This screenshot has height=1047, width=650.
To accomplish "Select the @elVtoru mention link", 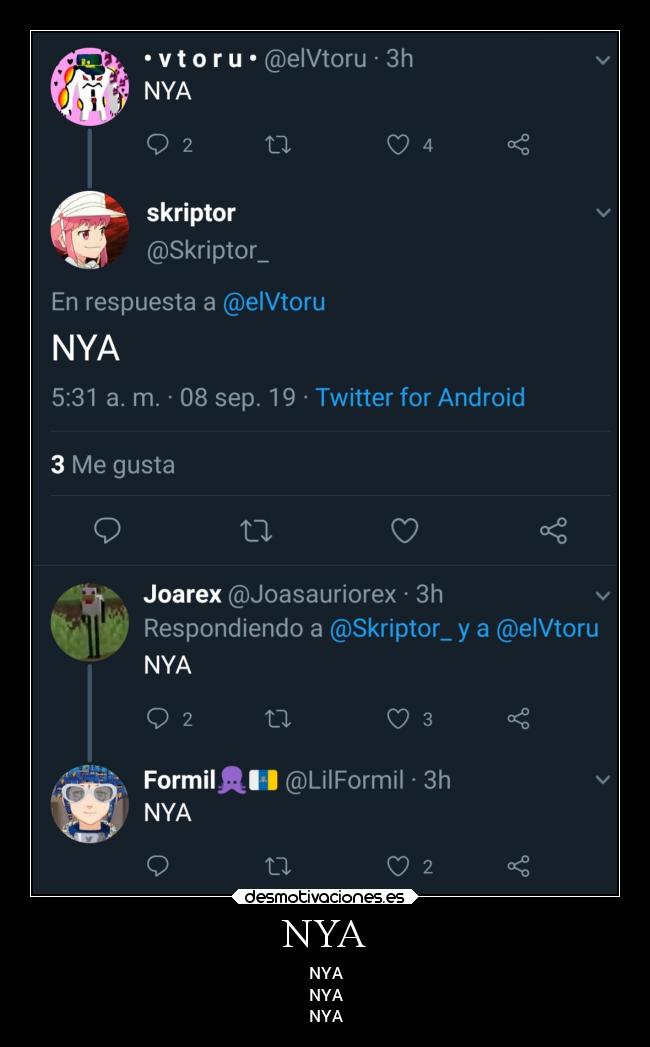I will pyautogui.click(x=277, y=301).
